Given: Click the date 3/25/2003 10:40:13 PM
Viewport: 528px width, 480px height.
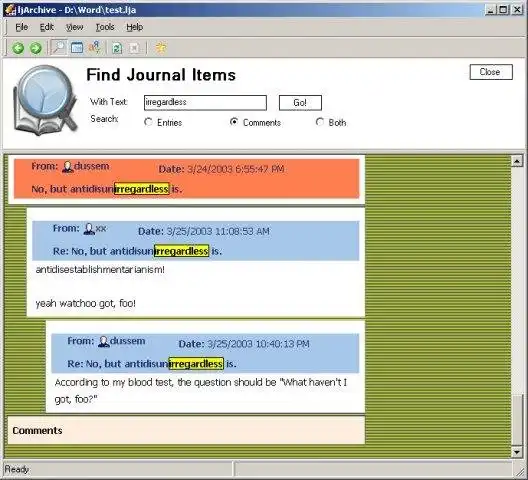Looking at the screenshot, I should [258, 344].
